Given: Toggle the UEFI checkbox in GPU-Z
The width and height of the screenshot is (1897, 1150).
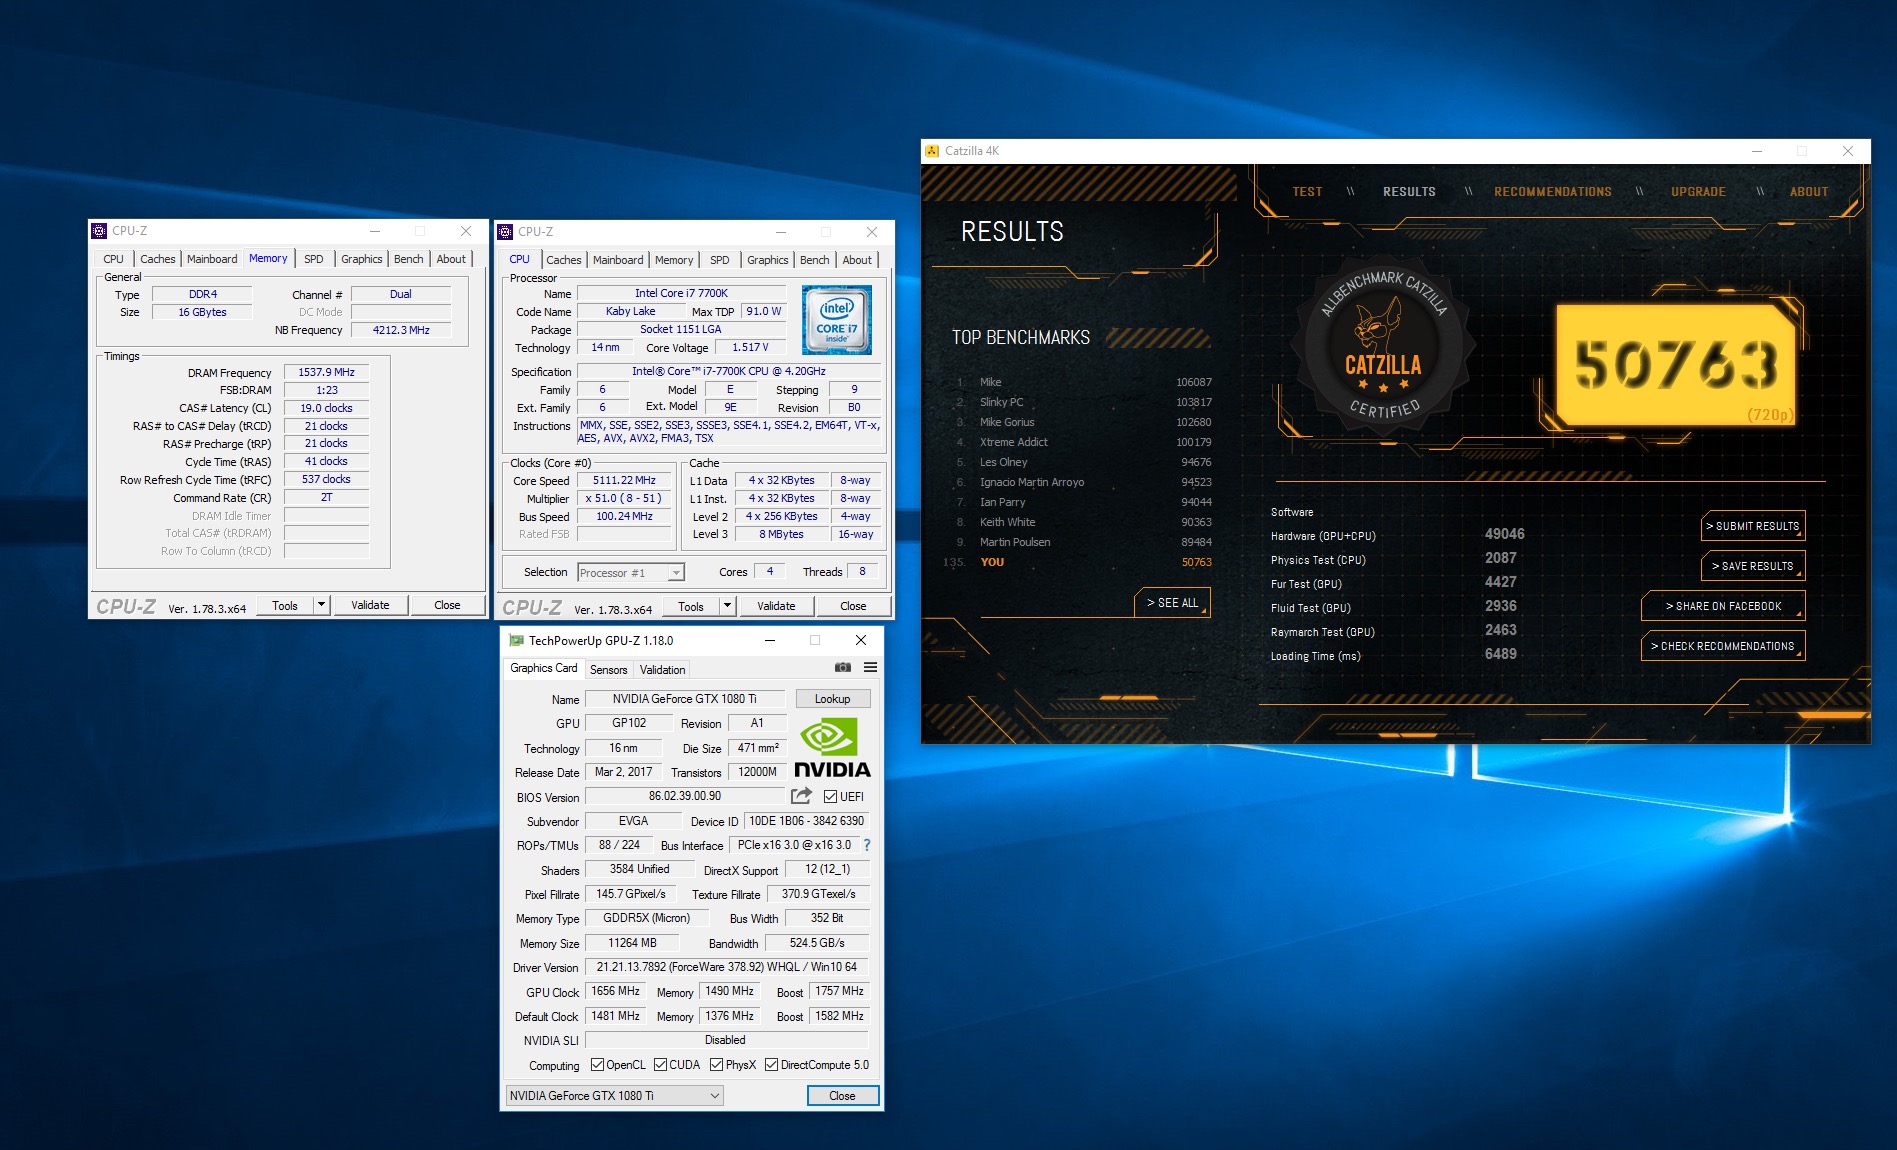Looking at the screenshot, I should pyautogui.click(x=830, y=796).
